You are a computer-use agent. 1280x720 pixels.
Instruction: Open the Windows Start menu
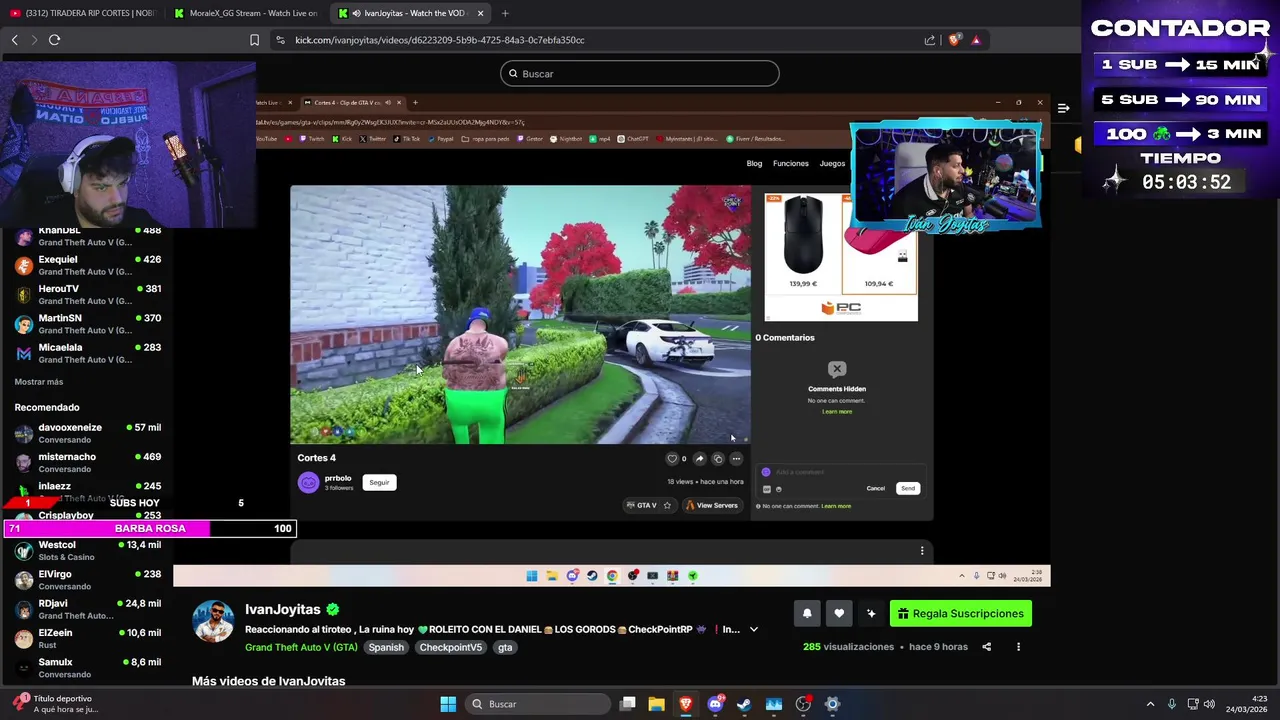[x=448, y=704]
